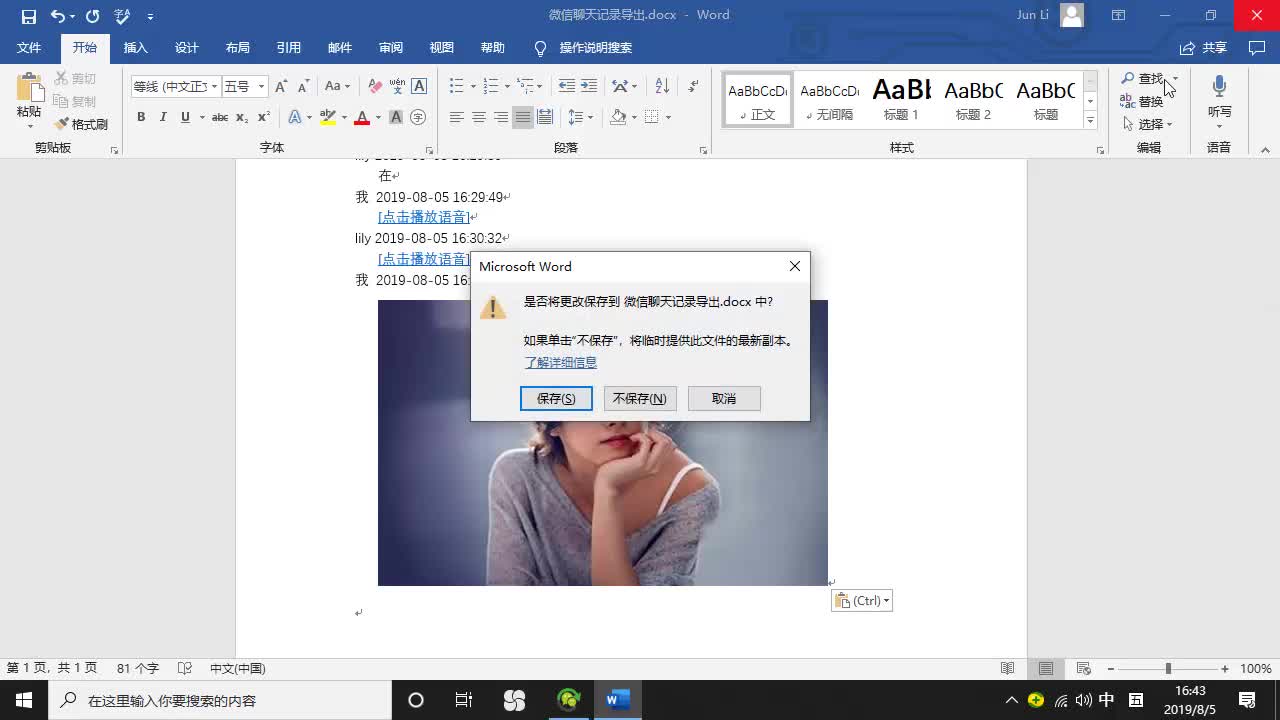Switch to the 布局 tab
This screenshot has width=1280, height=720.
tap(237, 47)
